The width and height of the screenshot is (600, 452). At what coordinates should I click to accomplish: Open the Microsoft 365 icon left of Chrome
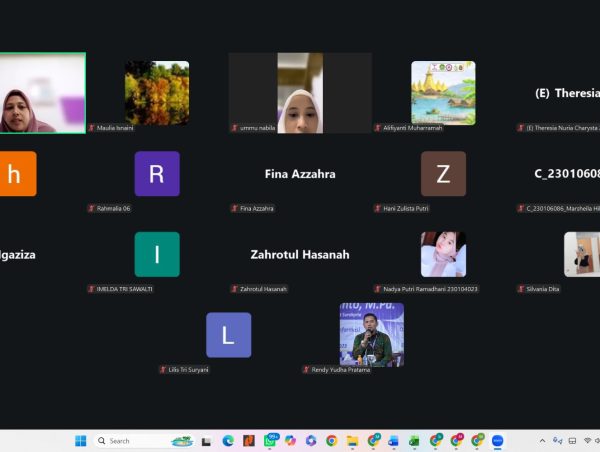(311, 441)
